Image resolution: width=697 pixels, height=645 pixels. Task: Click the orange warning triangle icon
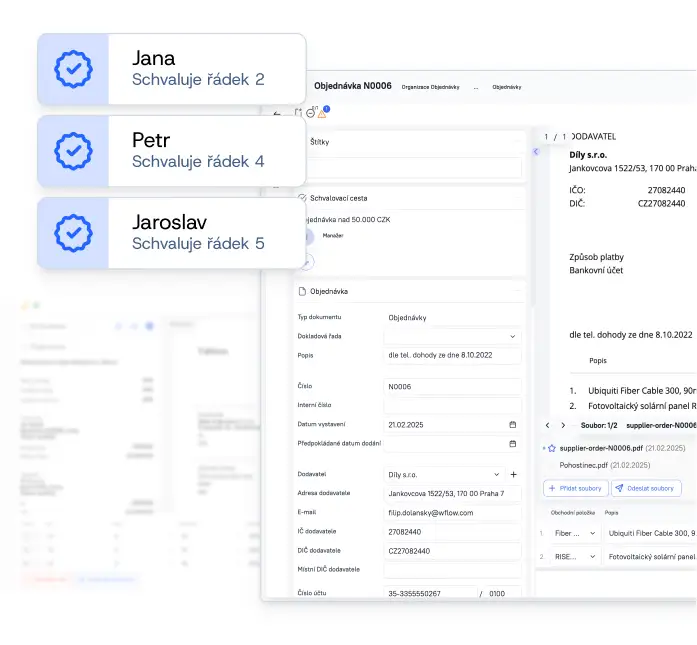pyautogui.click(x=322, y=115)
